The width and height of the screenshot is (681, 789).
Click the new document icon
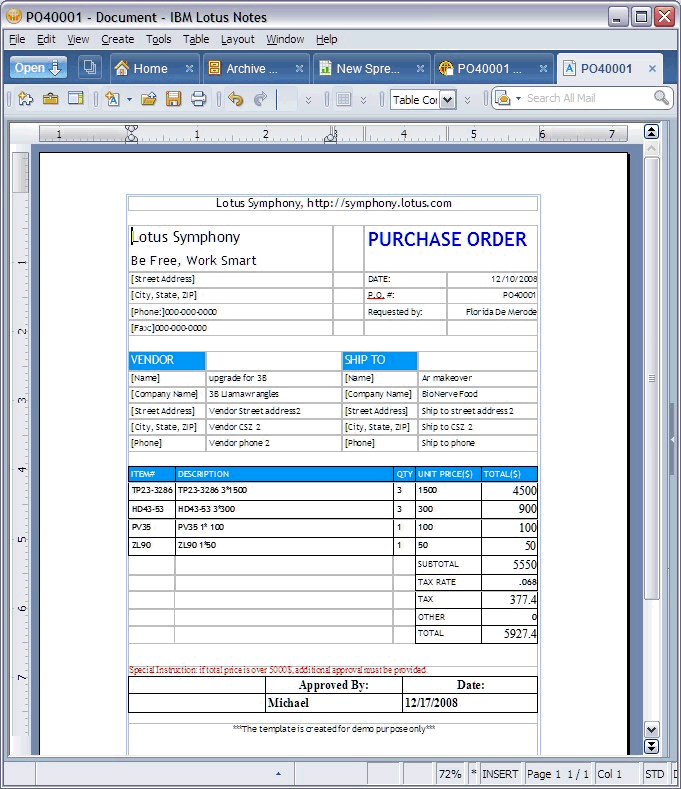[x=113, y=99]
